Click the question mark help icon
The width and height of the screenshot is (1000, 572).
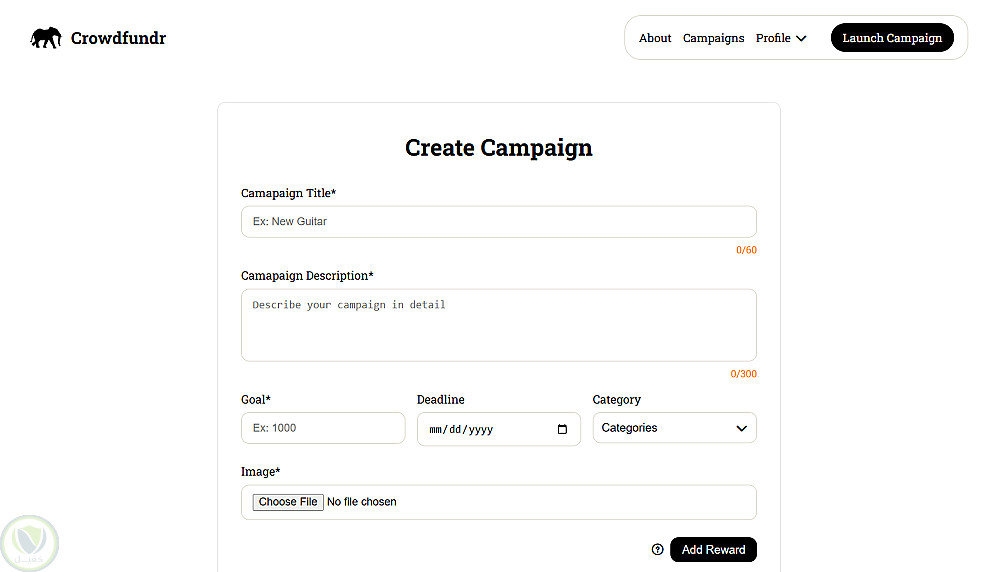(x=657, y=549)
